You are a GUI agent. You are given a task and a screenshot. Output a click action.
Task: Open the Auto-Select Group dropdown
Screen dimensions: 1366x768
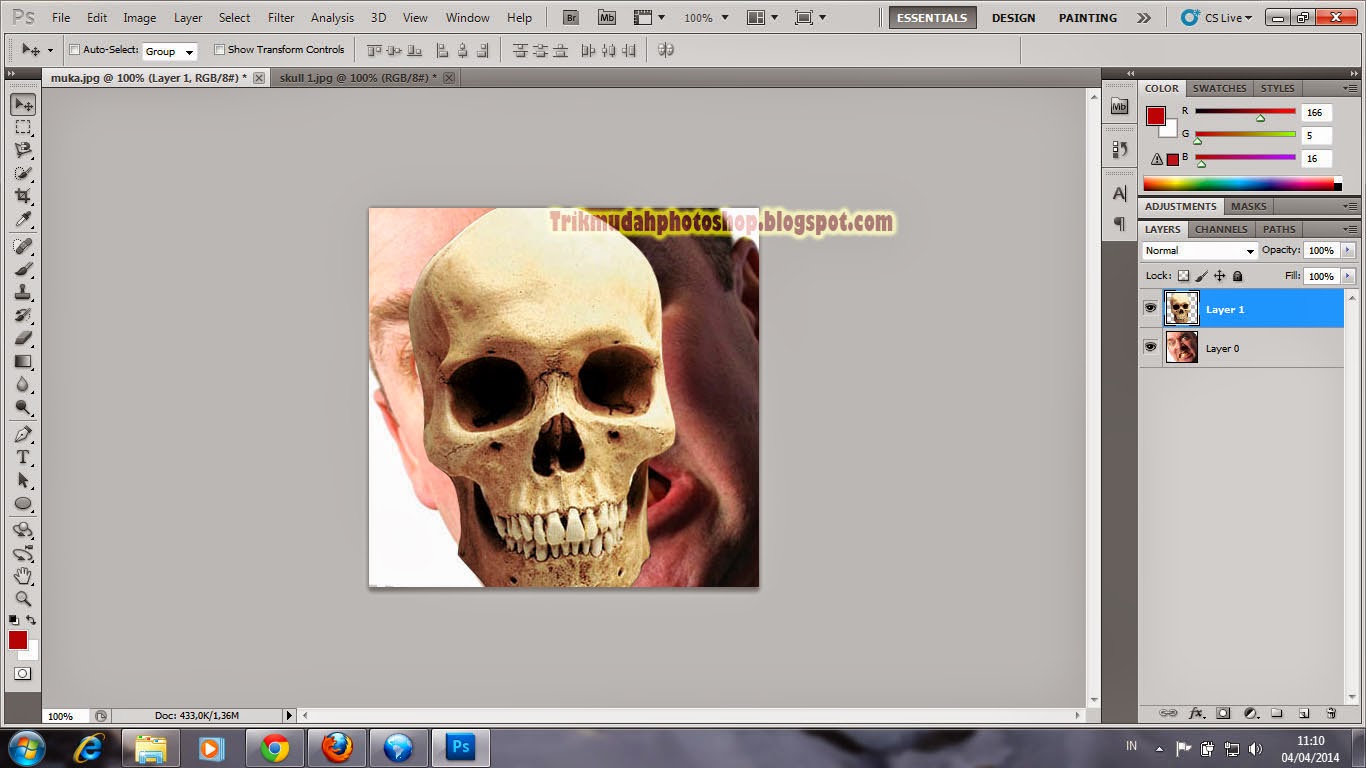pos(170,51)
